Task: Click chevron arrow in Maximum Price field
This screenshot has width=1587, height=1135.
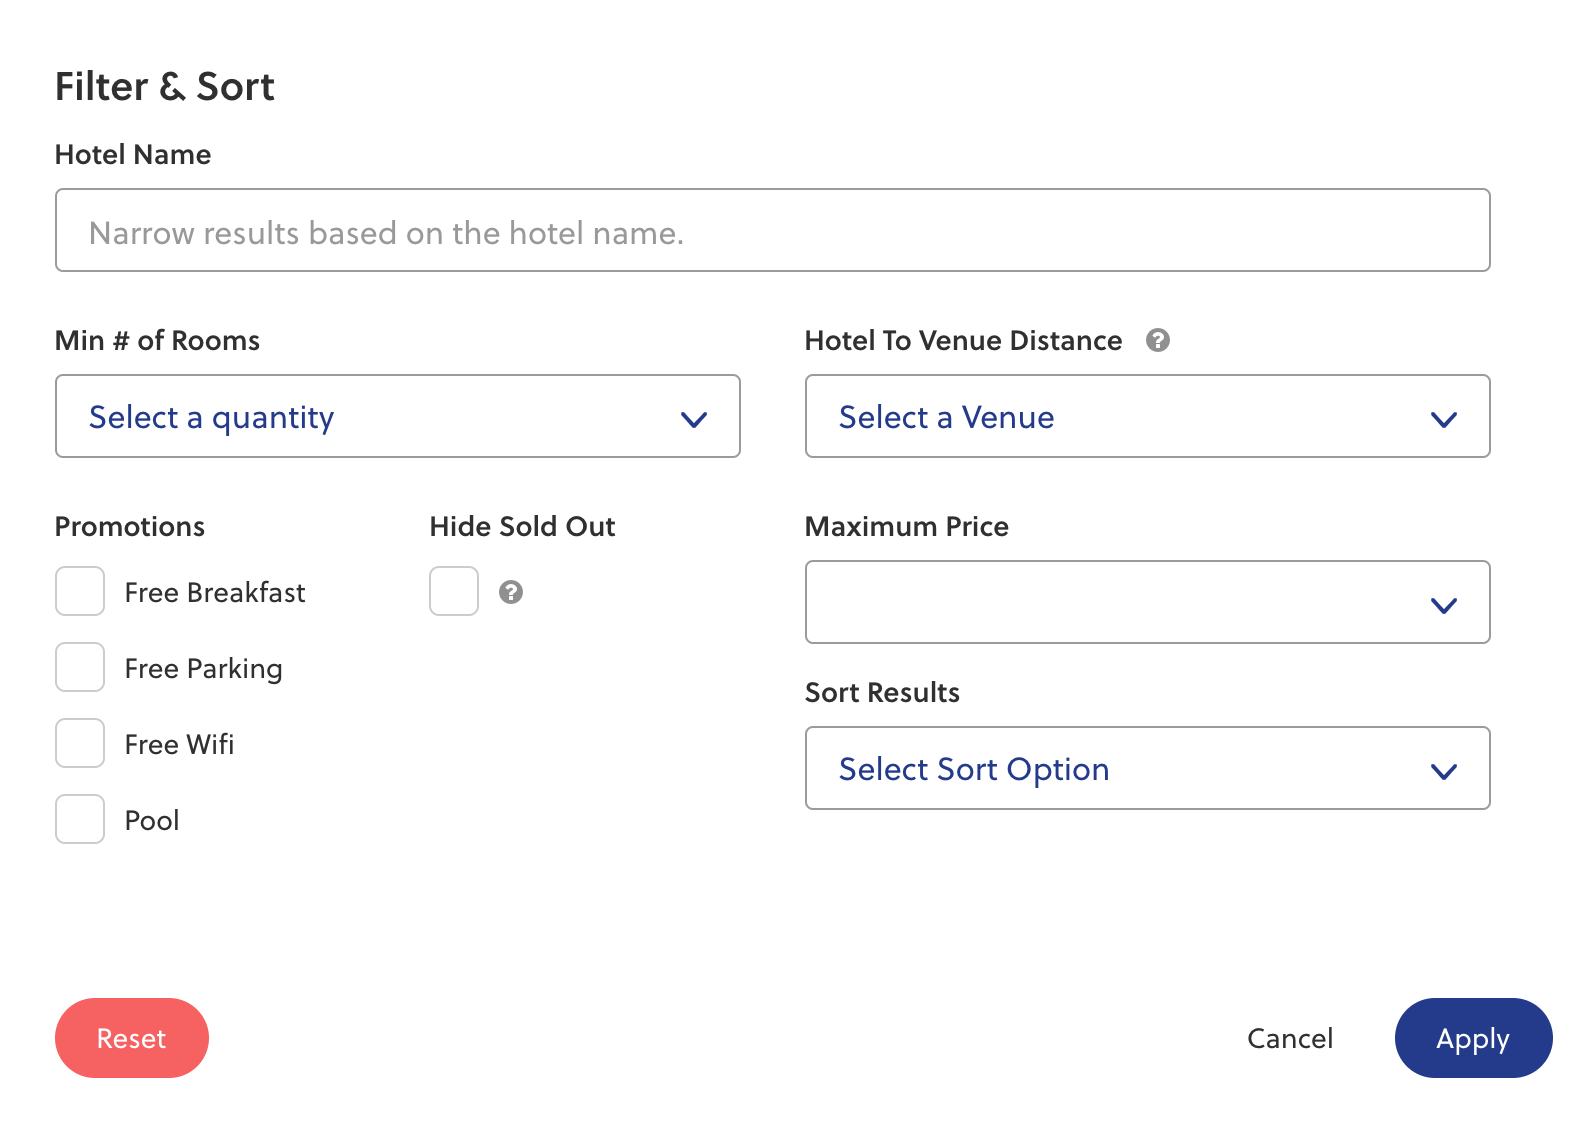Action: tap(1443, 605)
